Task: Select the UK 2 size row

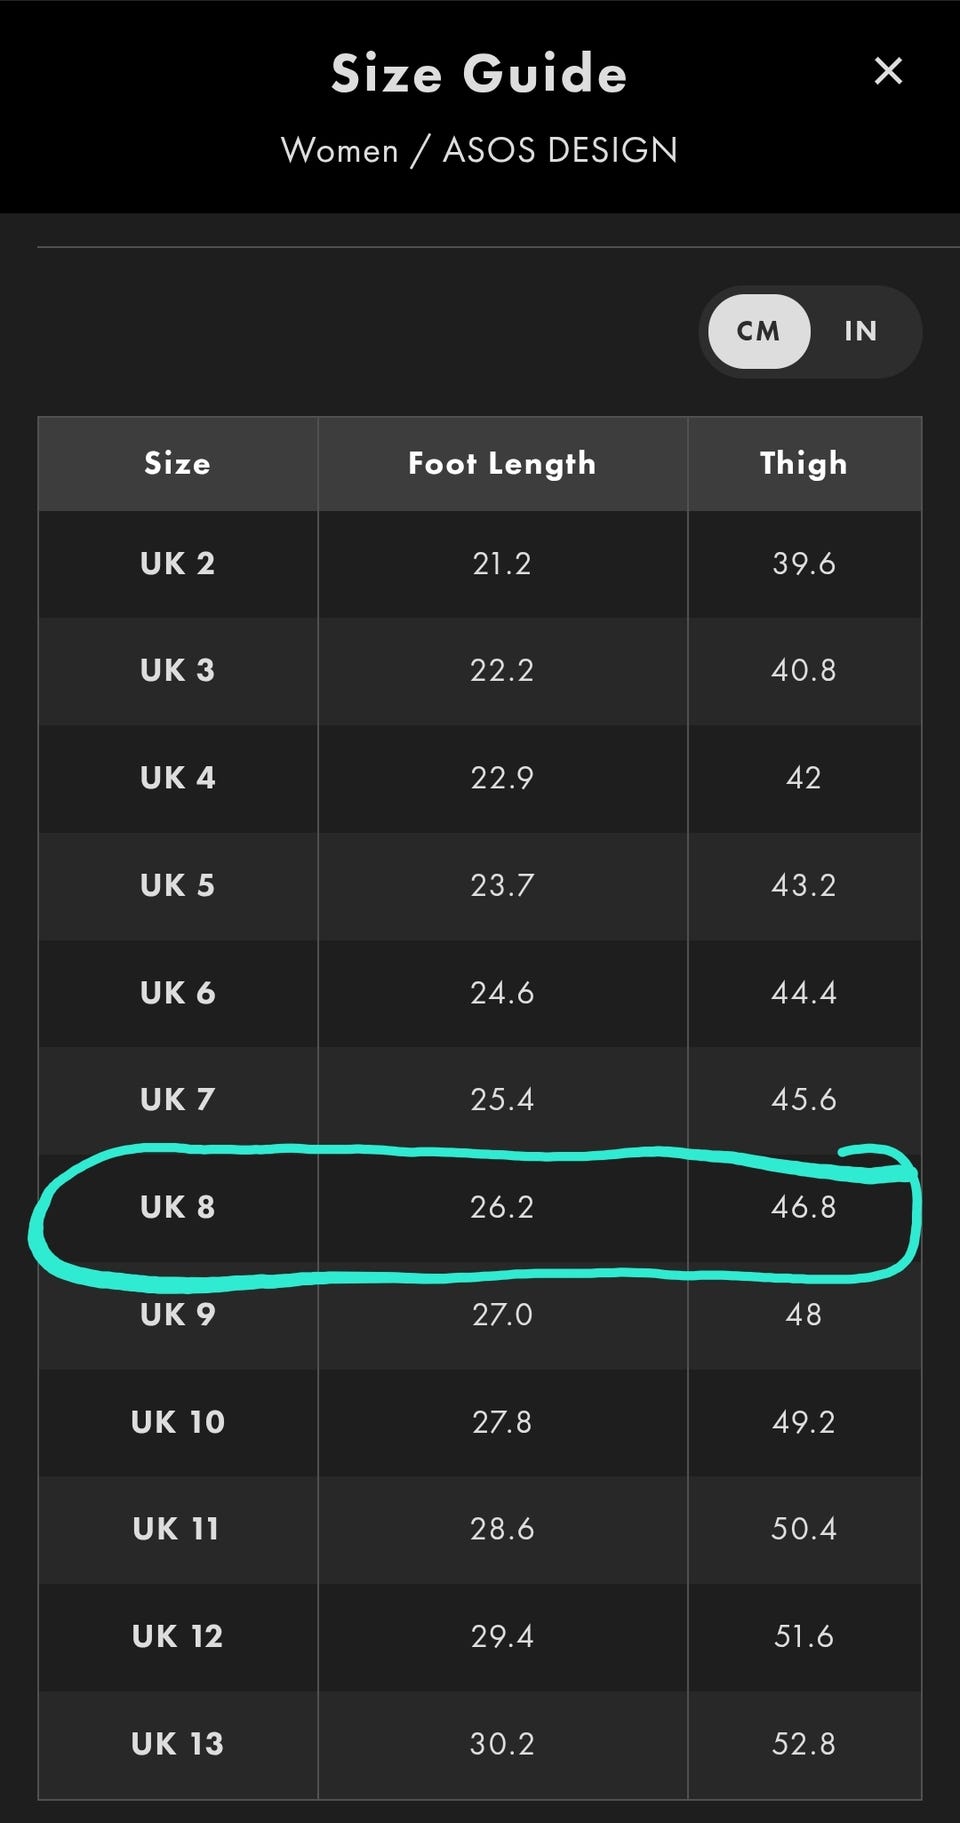Action: coord(480,564)
